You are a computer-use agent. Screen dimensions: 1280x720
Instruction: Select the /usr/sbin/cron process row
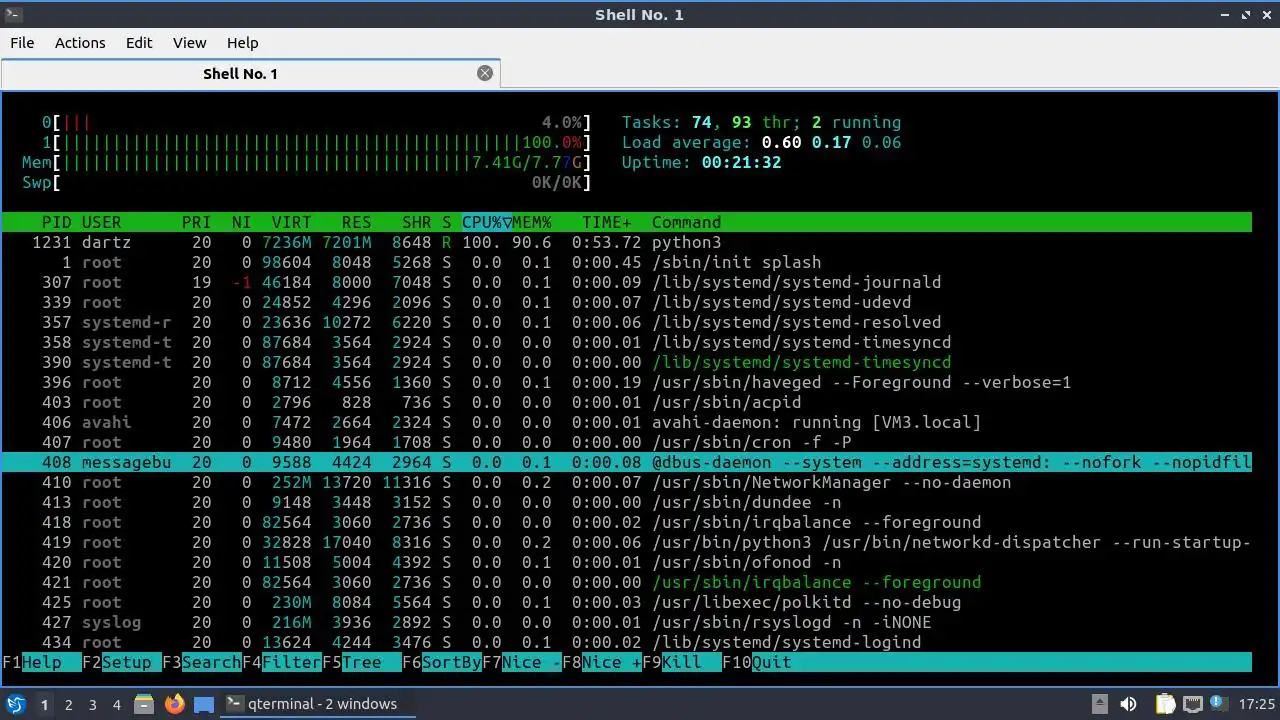(x=627, y=442)
